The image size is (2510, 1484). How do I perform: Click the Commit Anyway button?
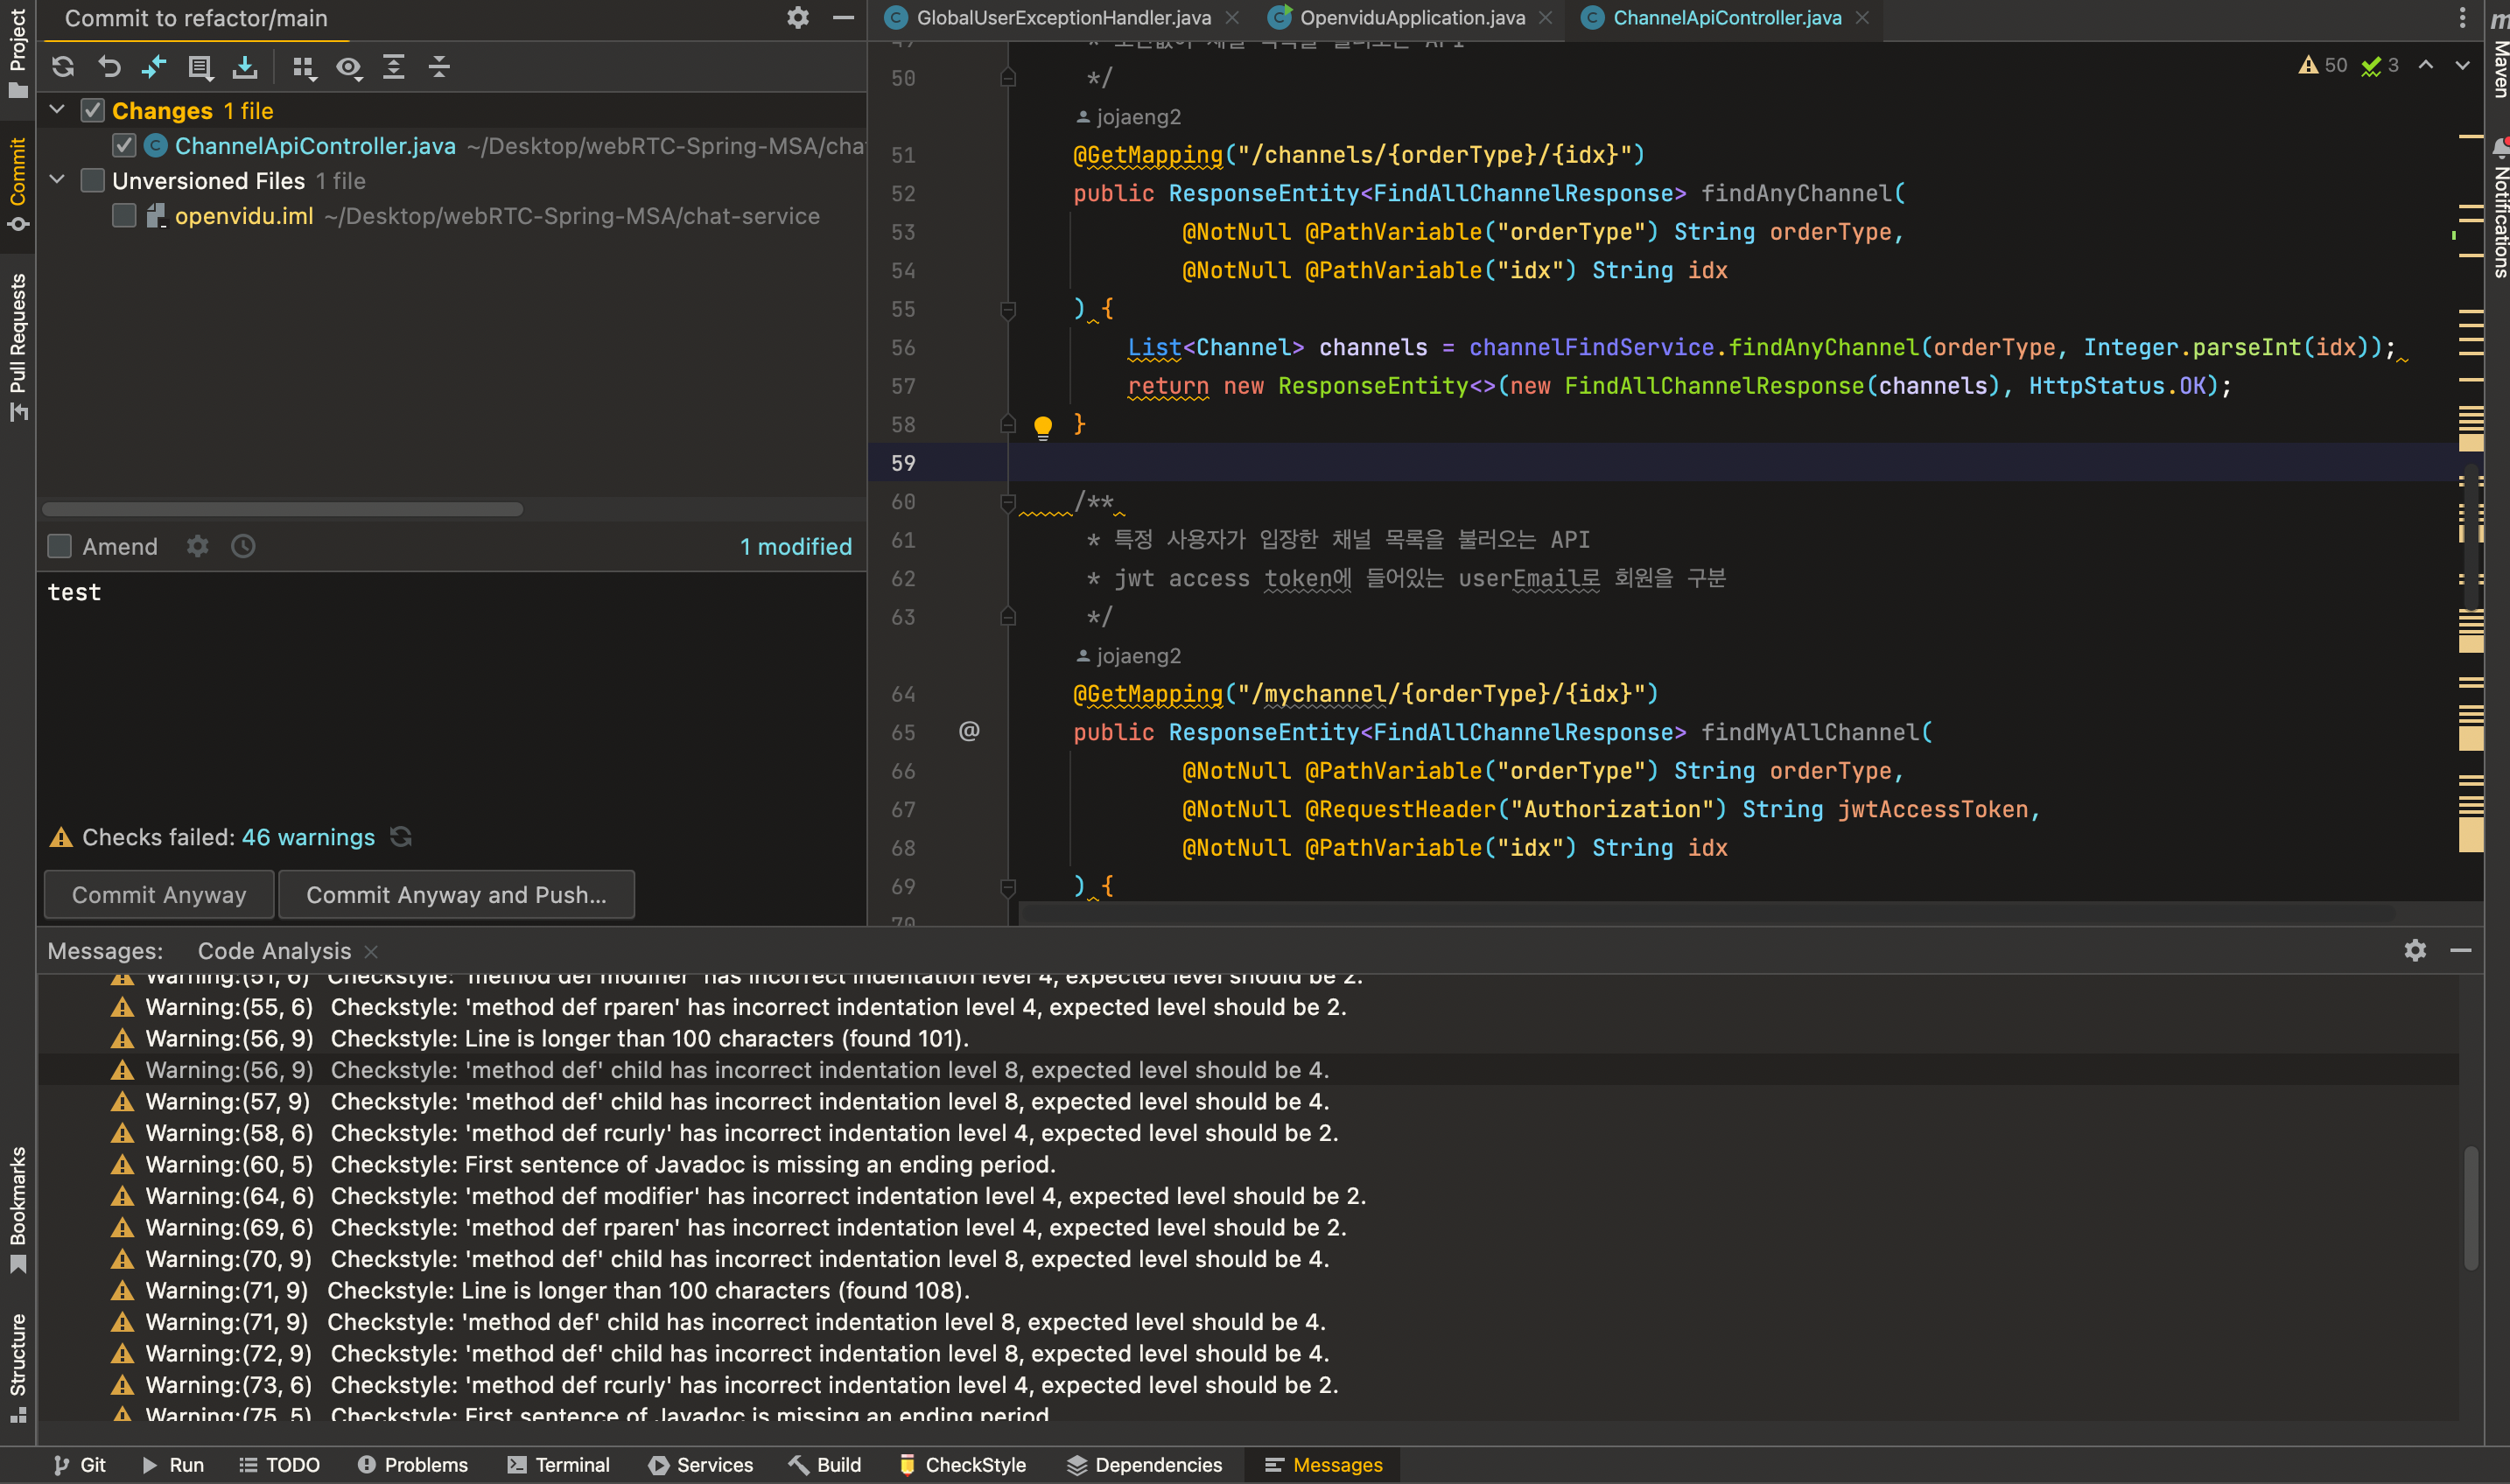(x=159, y=895)
